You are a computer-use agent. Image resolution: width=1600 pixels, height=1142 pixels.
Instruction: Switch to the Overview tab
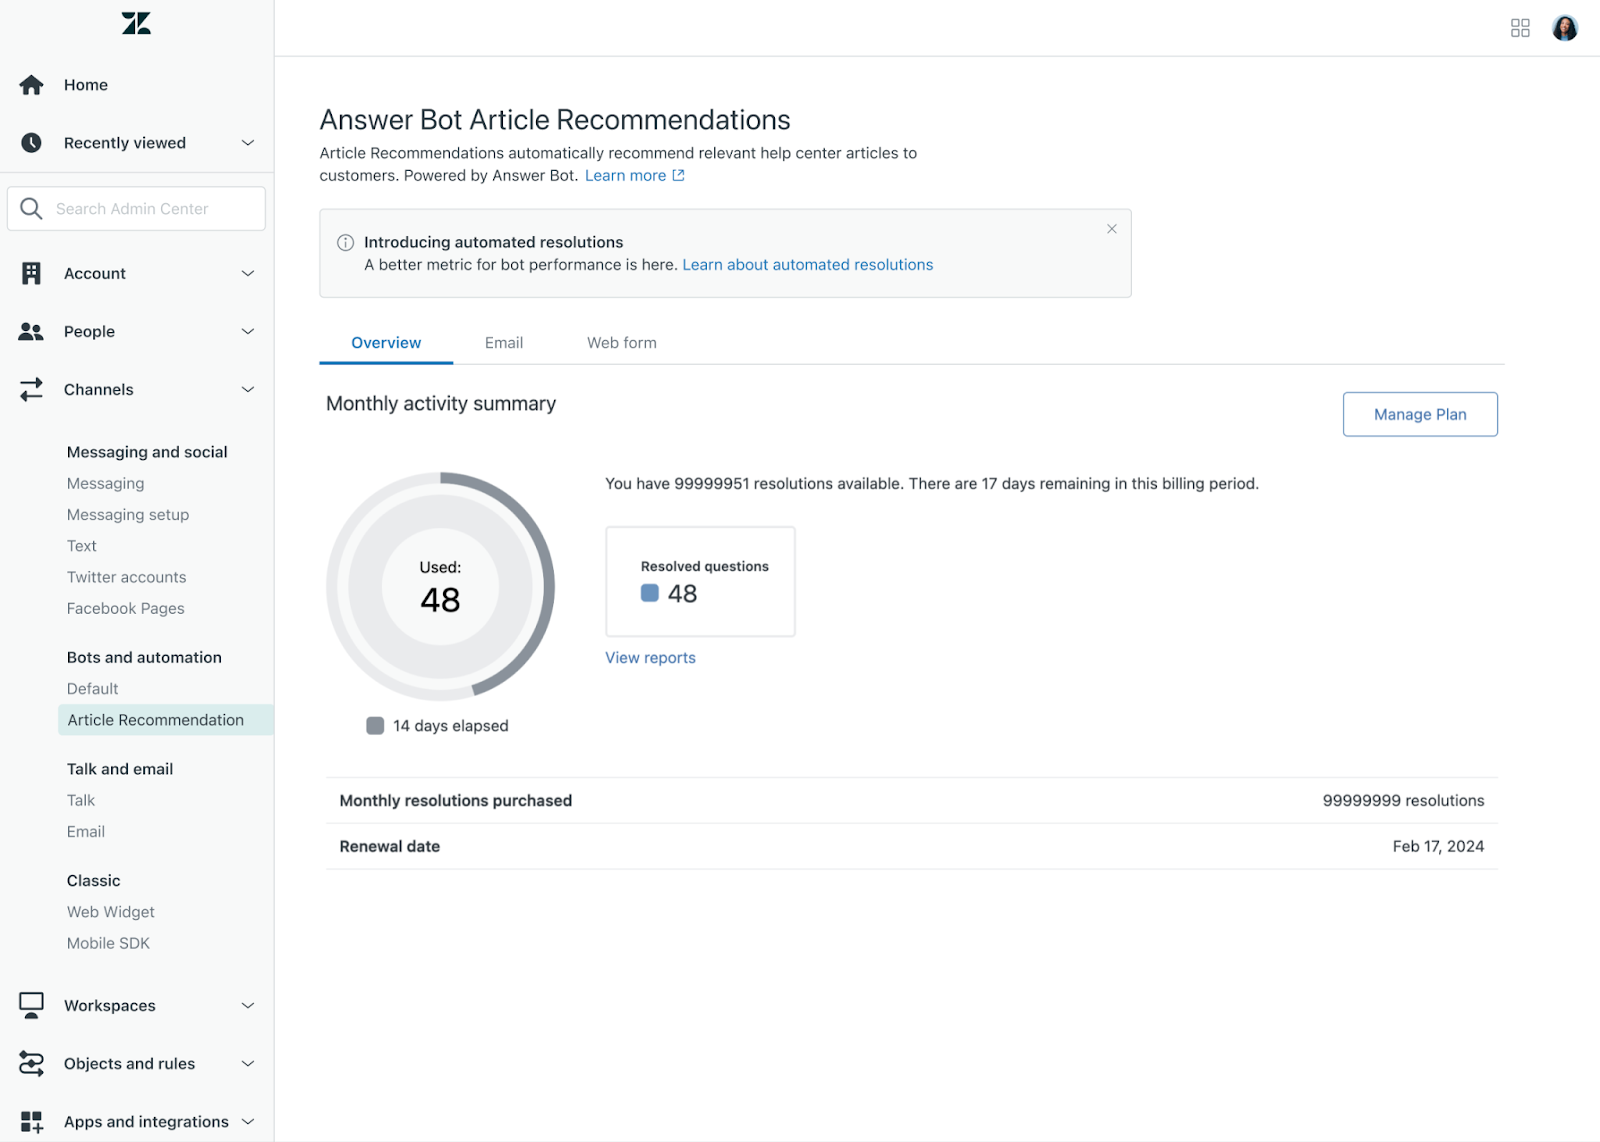(386, 343)
